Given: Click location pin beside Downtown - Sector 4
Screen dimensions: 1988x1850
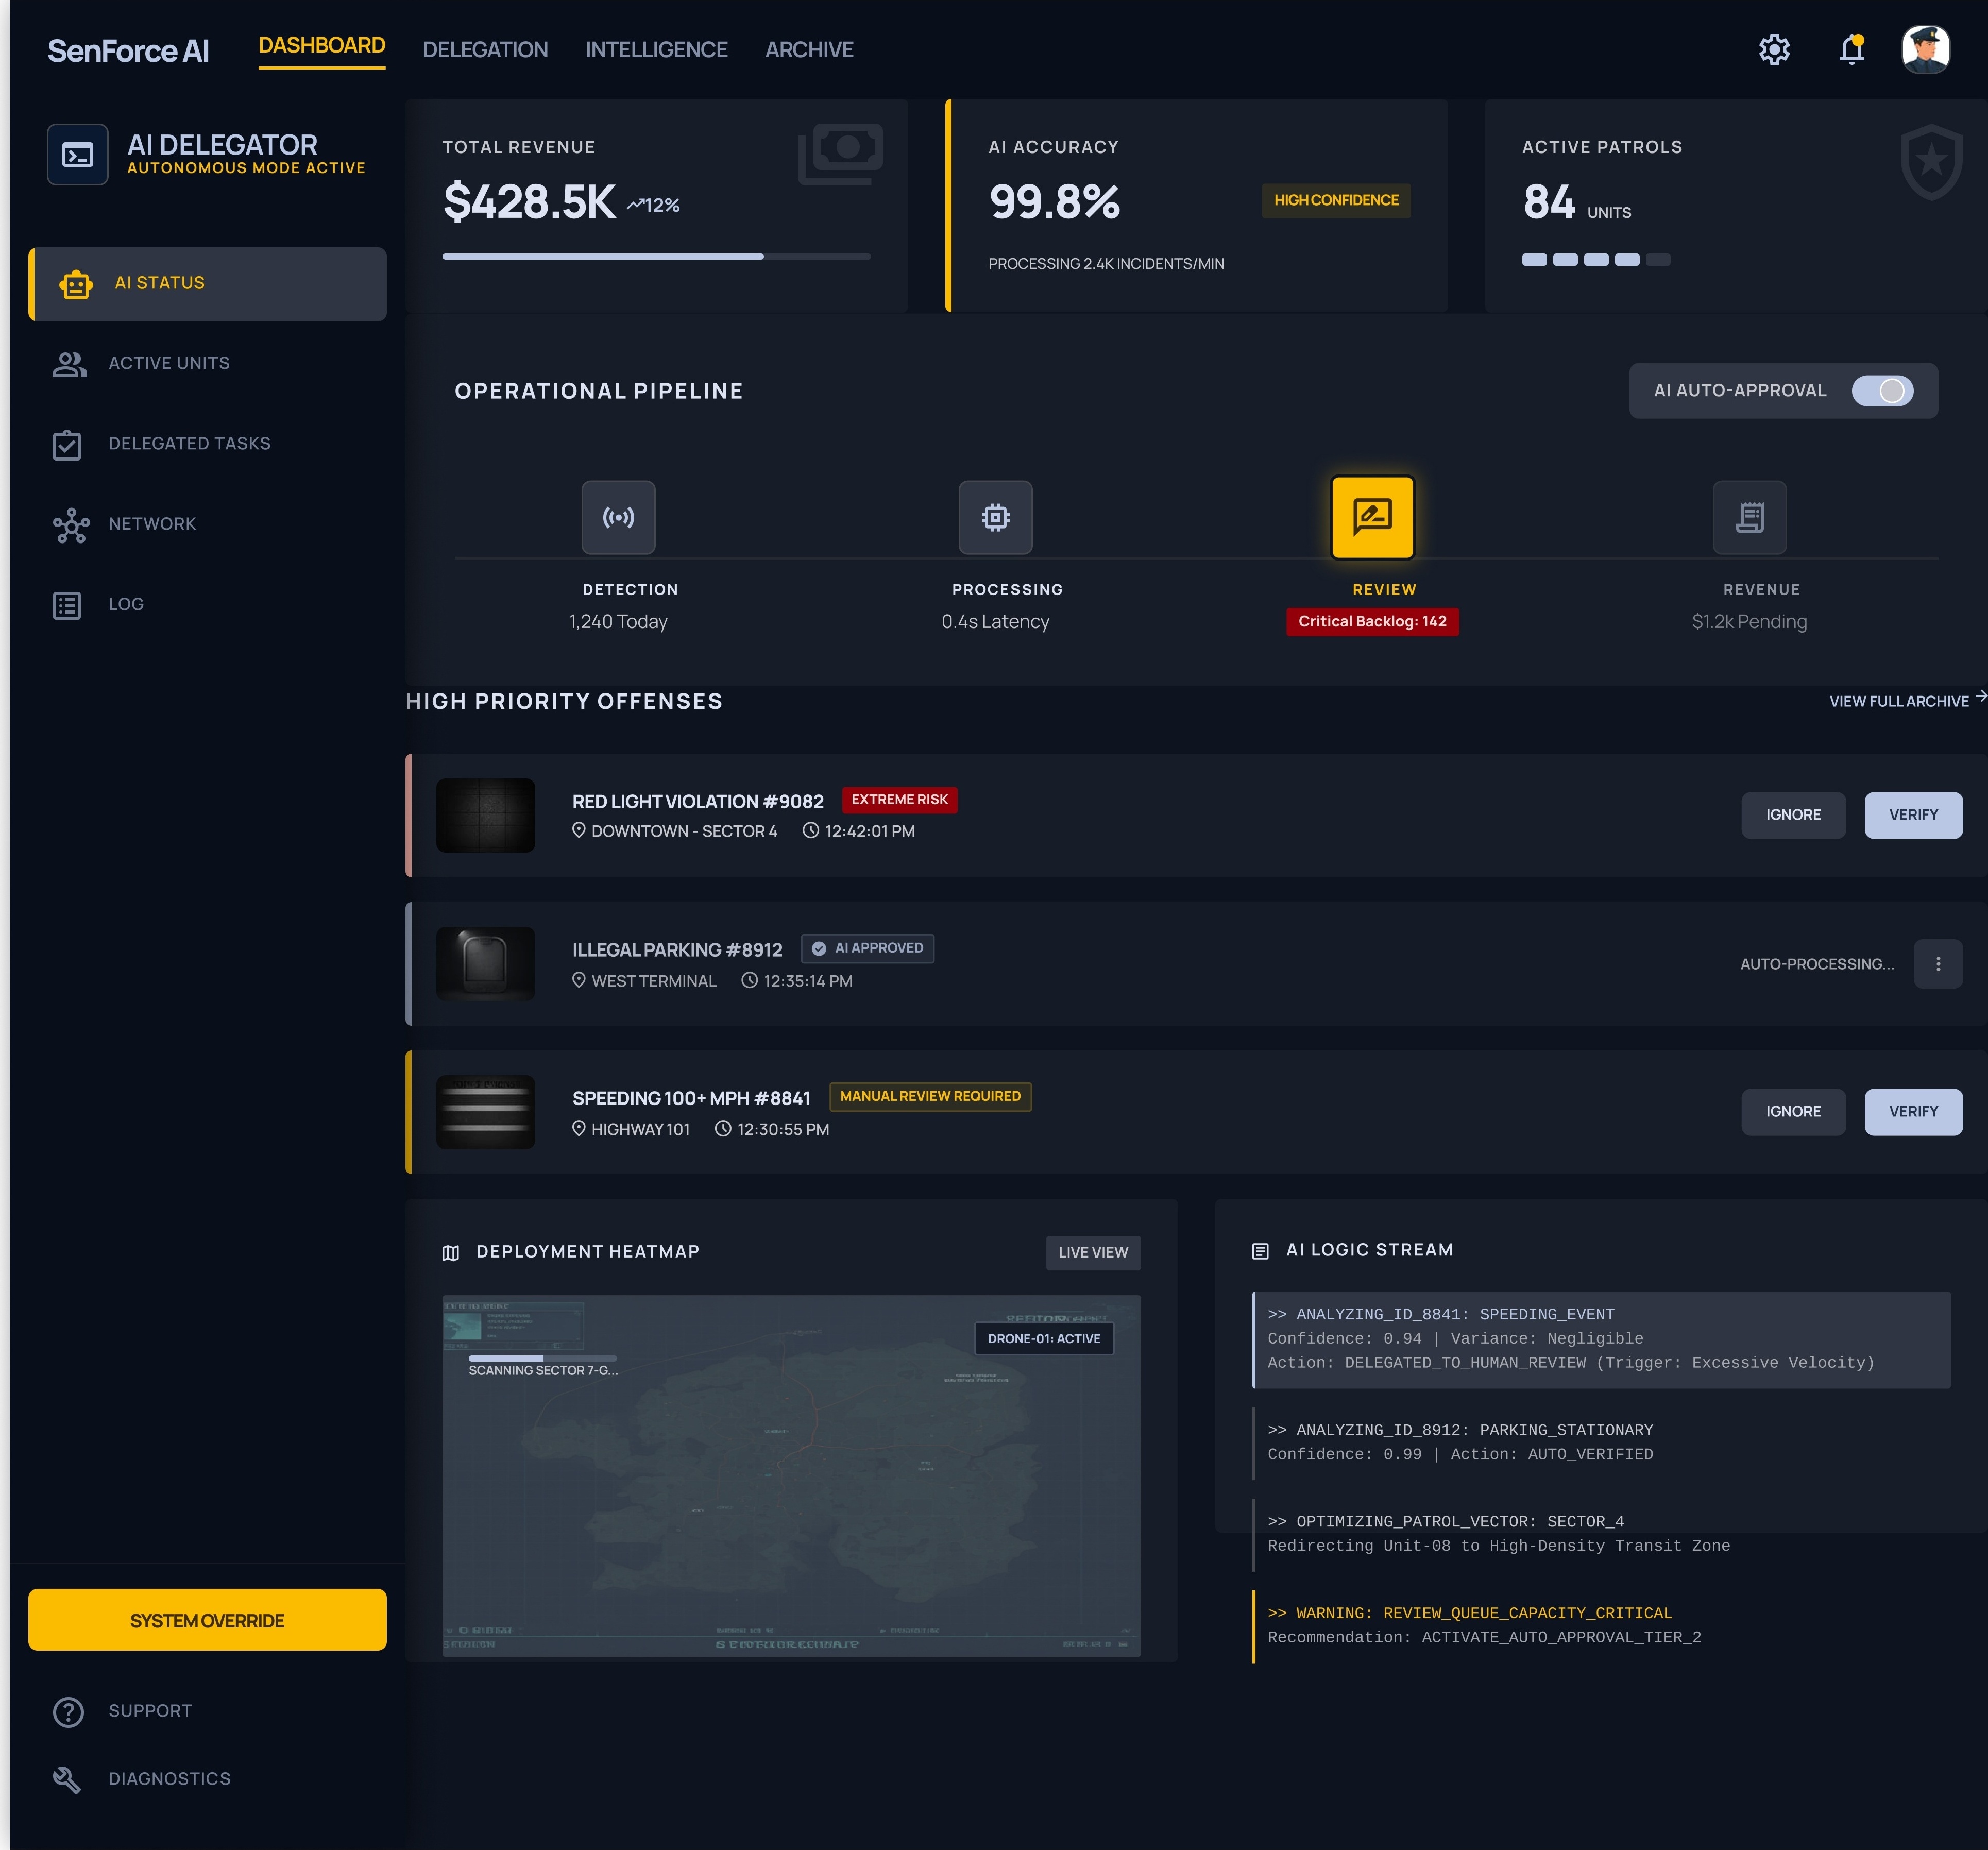Looking at the screenshot, I should pyautogui.click(x=578, y=830).
